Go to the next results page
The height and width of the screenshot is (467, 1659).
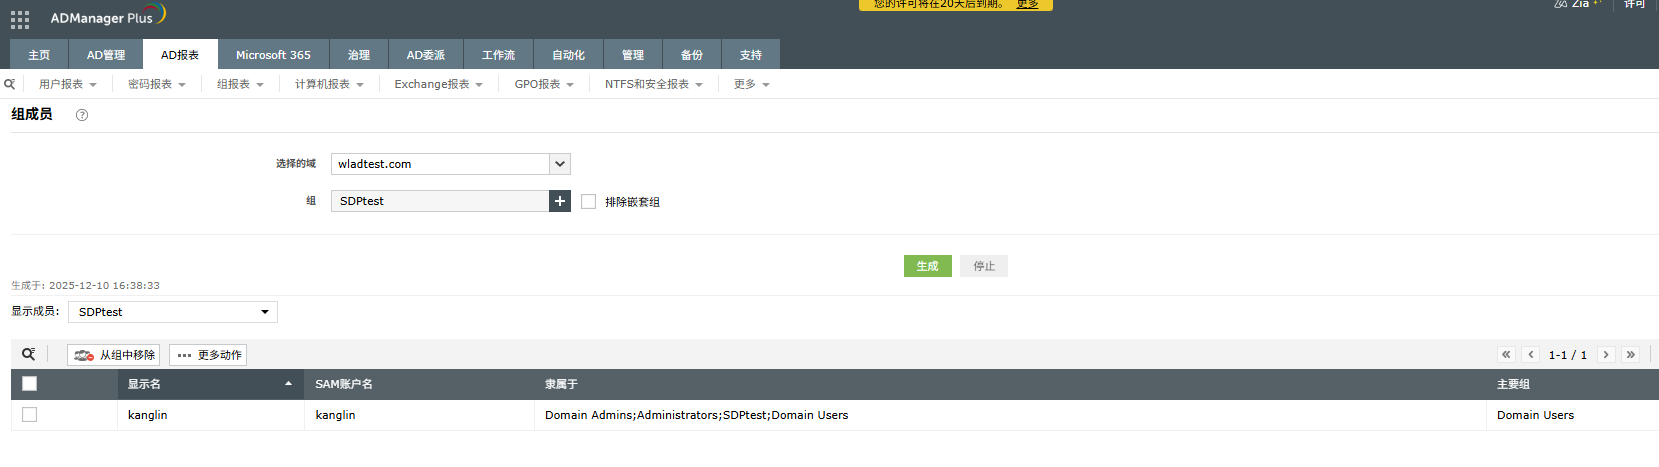pyautogui.click(x=1606, y=354)
